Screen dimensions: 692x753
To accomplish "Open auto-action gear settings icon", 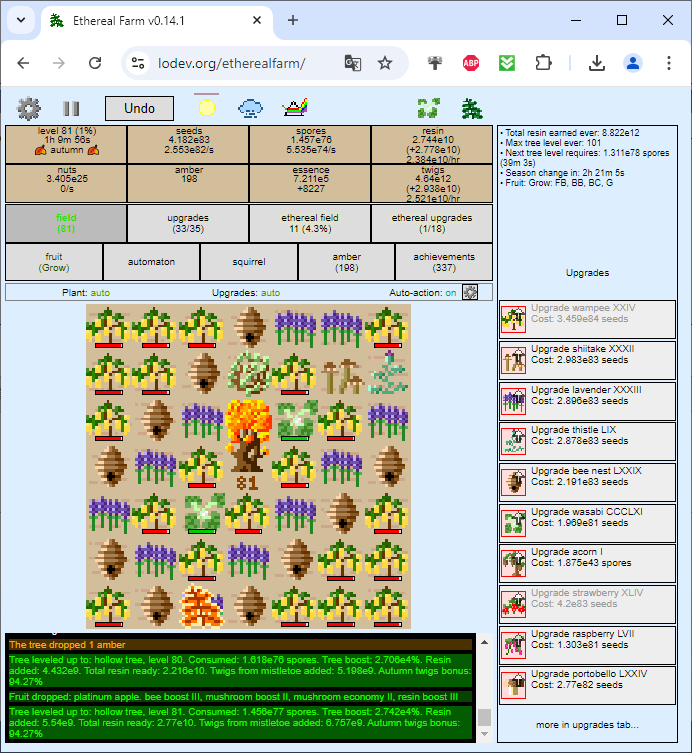I will (470, 292).
